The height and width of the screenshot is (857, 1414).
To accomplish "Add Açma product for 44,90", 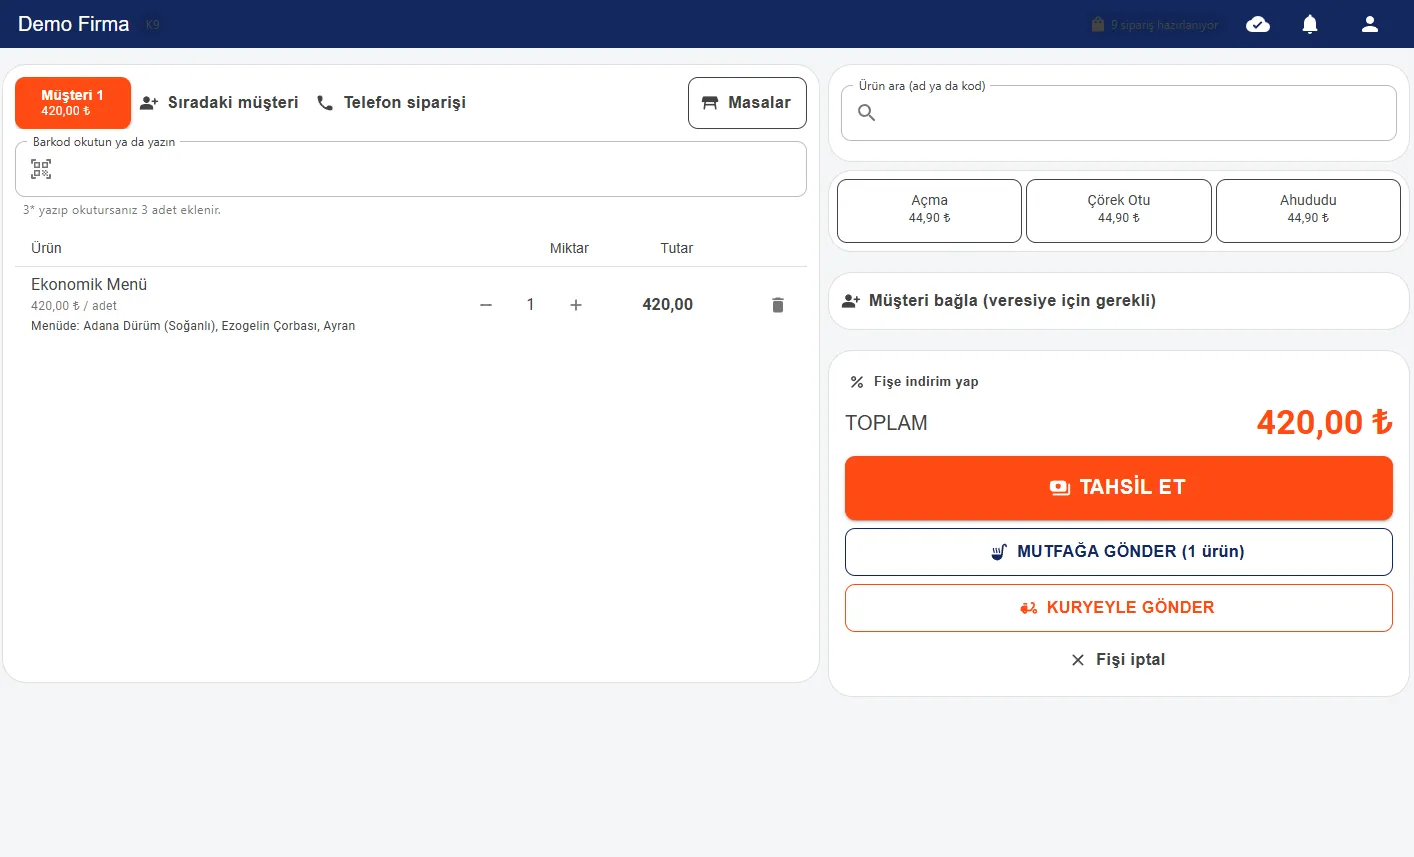I will pos(929,211).
